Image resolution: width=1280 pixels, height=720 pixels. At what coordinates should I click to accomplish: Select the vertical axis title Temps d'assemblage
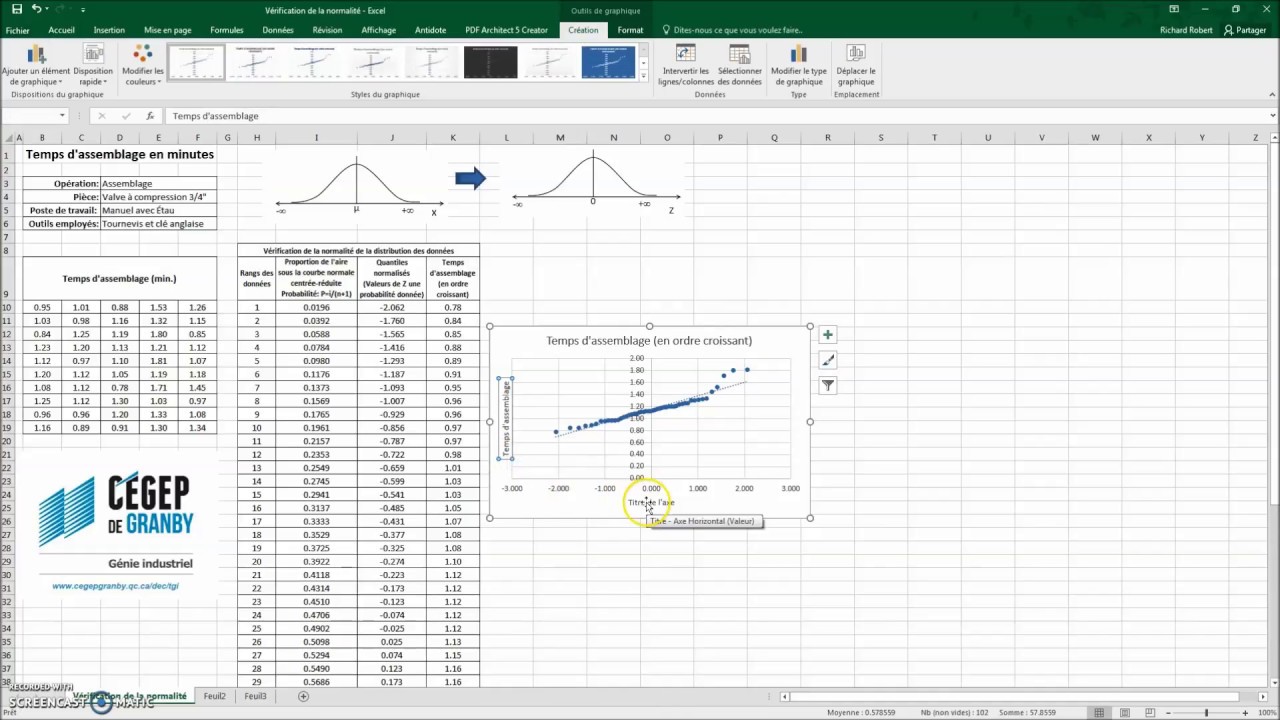coord(507,418)
